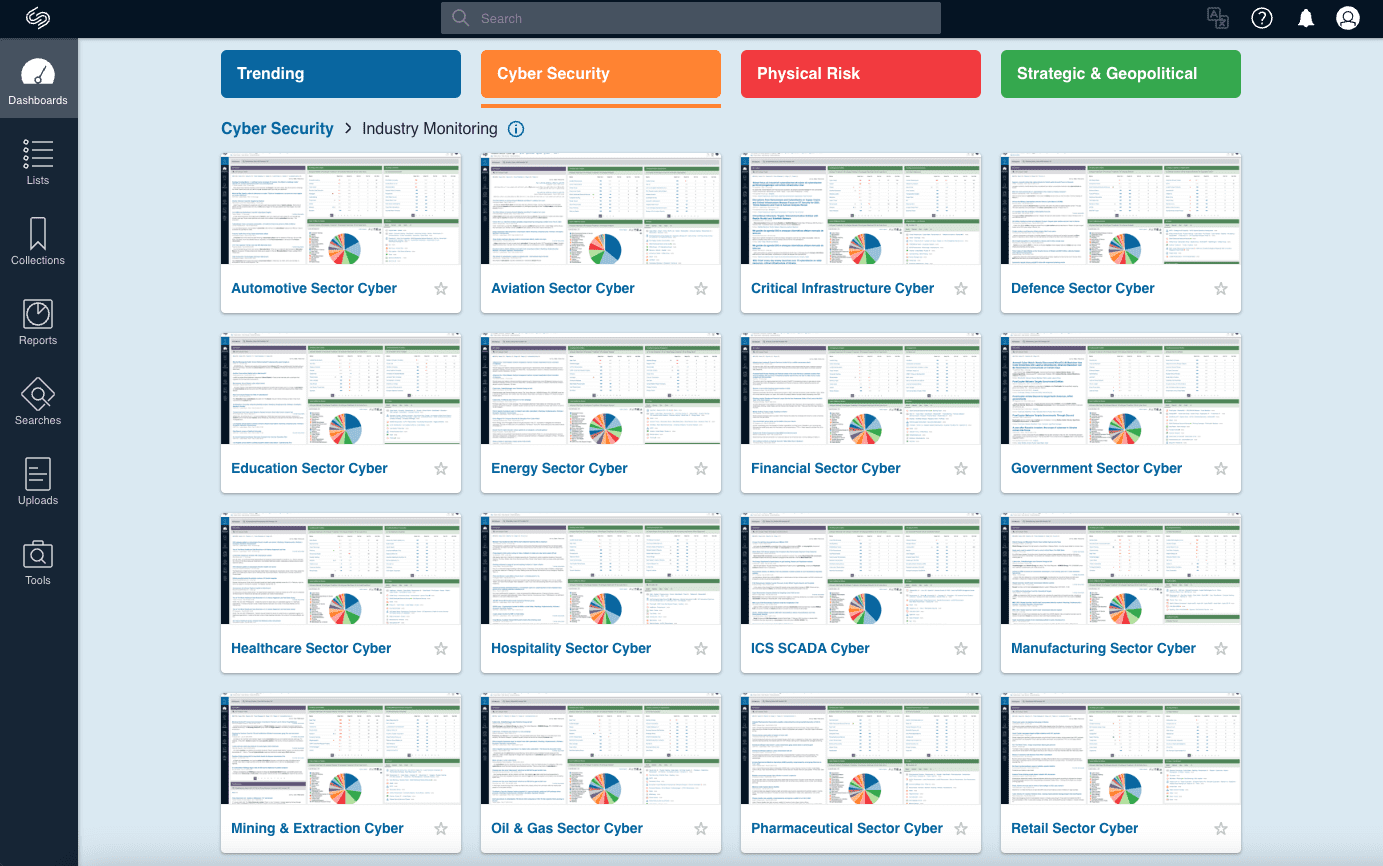Open Education Sector Cyber title link
The height and width of the screenshot is (866, 1383).
pyautogui.click(x=309, y=468)
